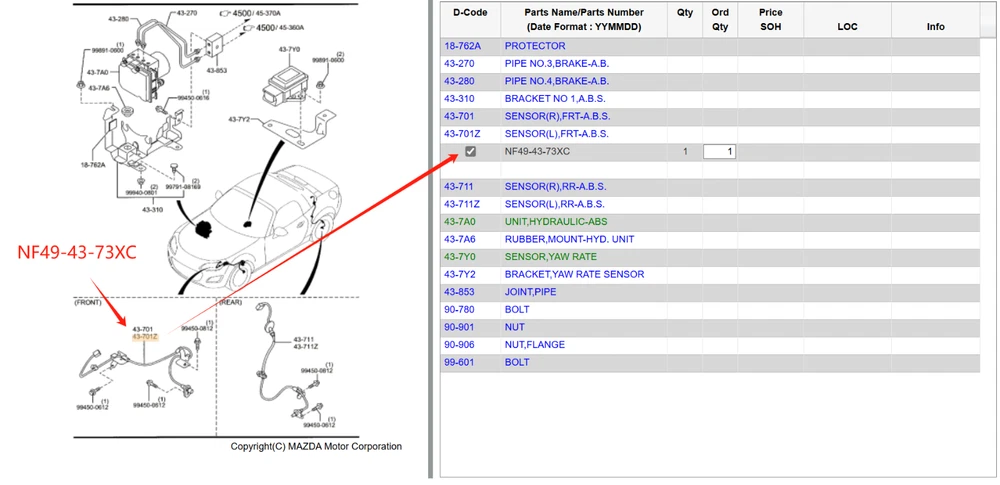Click highlighted 43-701Z label in diagram
This screenshot has width=1000, height=485.
pyautogui.click(x=144, y=337)
